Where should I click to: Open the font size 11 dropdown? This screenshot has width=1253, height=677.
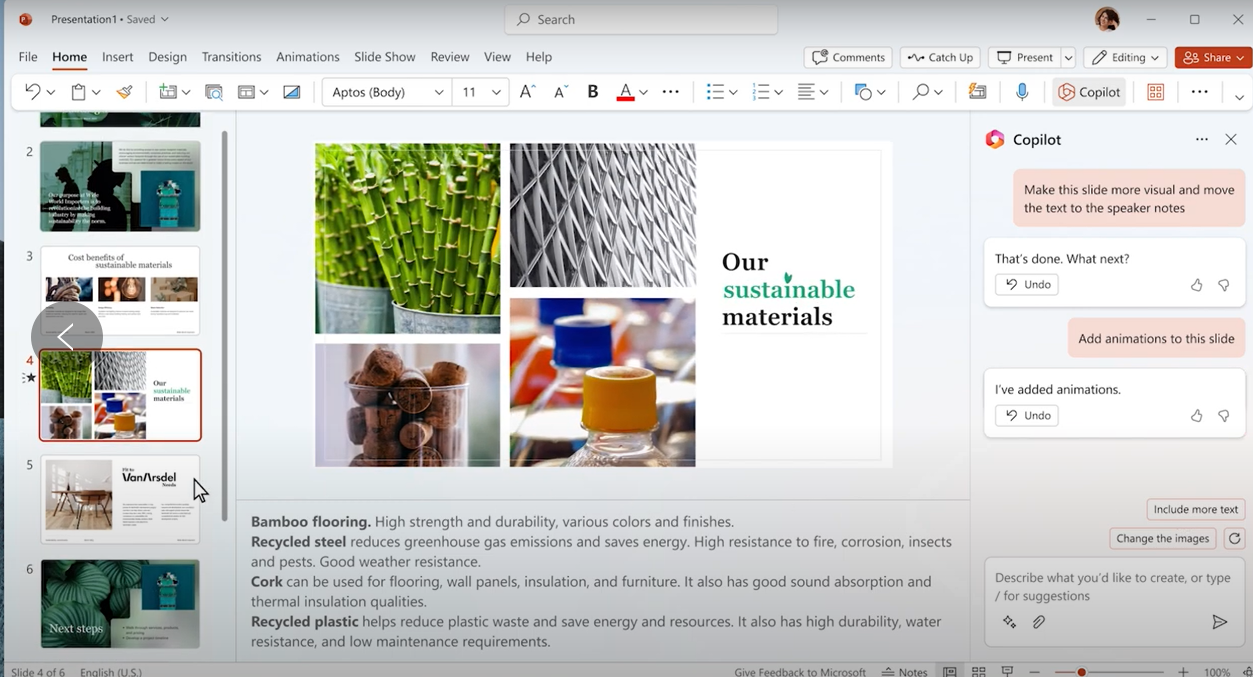480,92
